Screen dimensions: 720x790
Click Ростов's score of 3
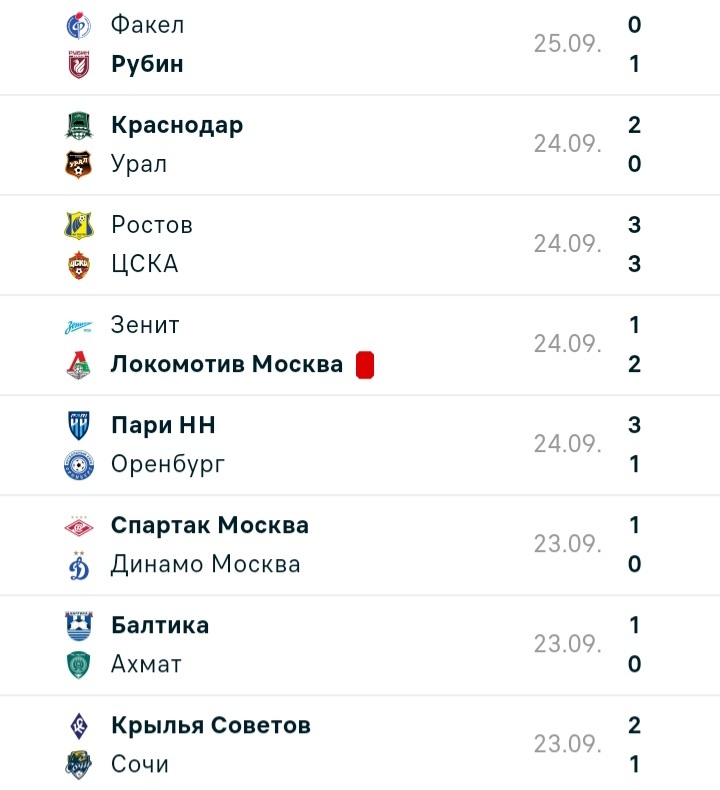click(634, 225)
